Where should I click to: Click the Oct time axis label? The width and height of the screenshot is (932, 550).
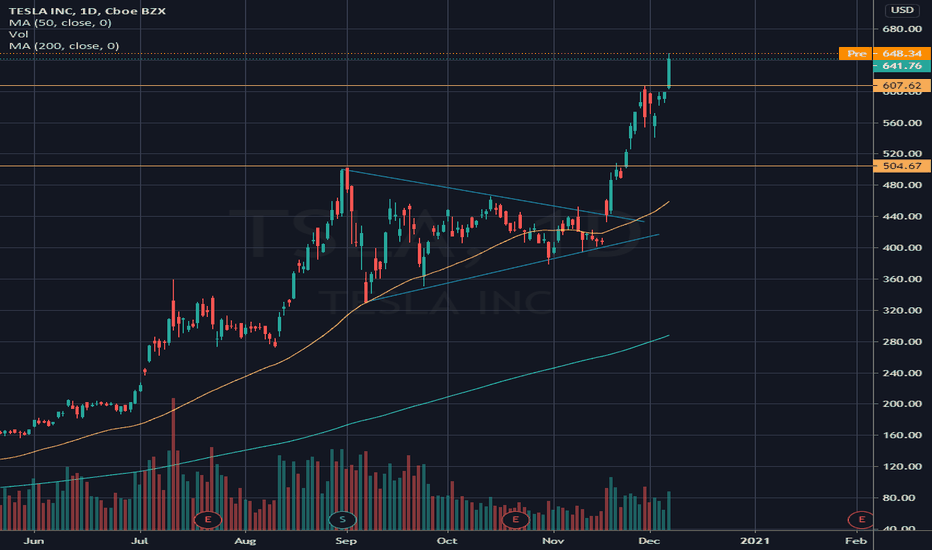[x=447, y=540]
